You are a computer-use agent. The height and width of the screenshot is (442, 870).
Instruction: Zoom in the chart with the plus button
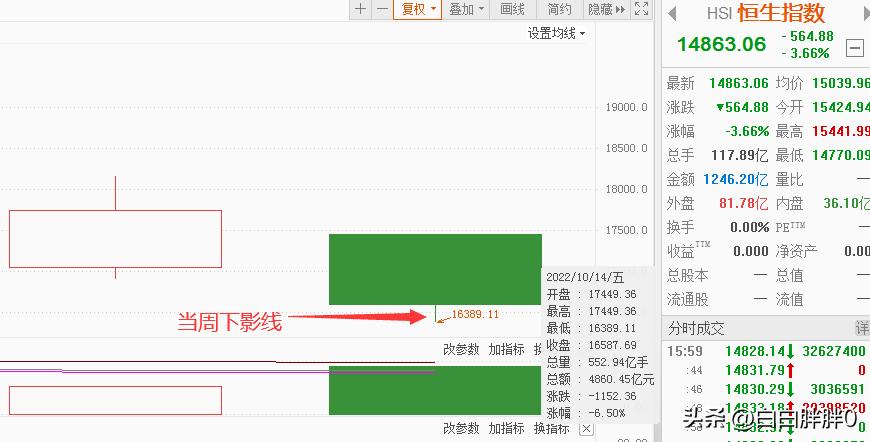pos(360,9)
